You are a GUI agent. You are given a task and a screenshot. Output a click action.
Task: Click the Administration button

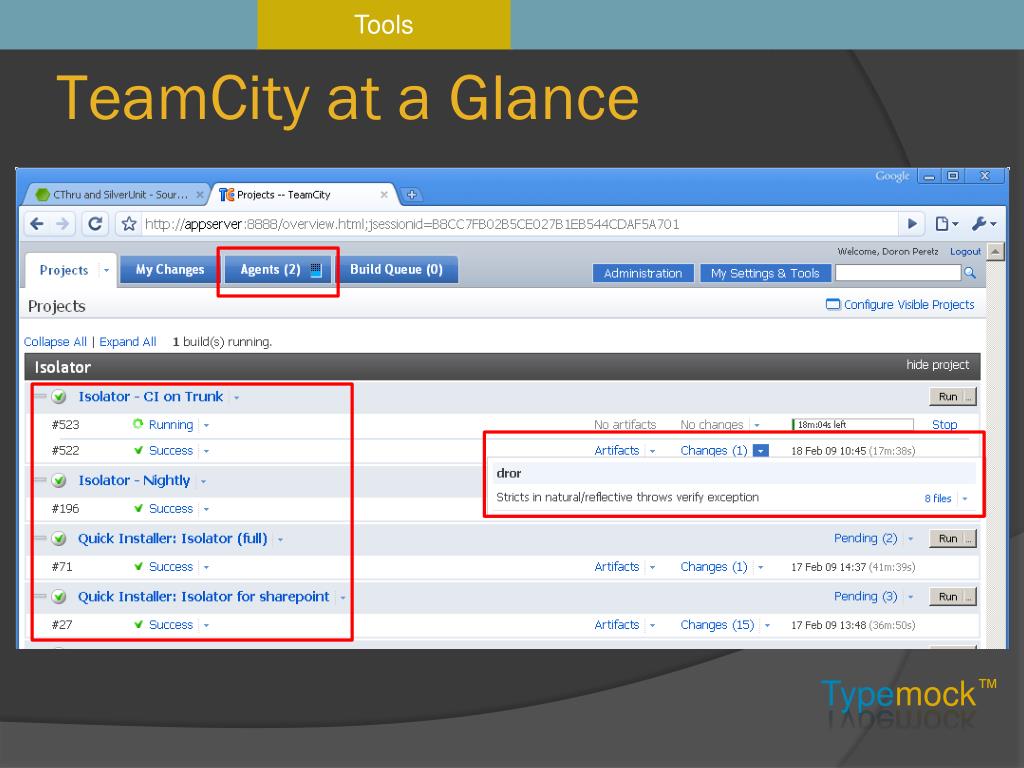(x=643, y=273)
